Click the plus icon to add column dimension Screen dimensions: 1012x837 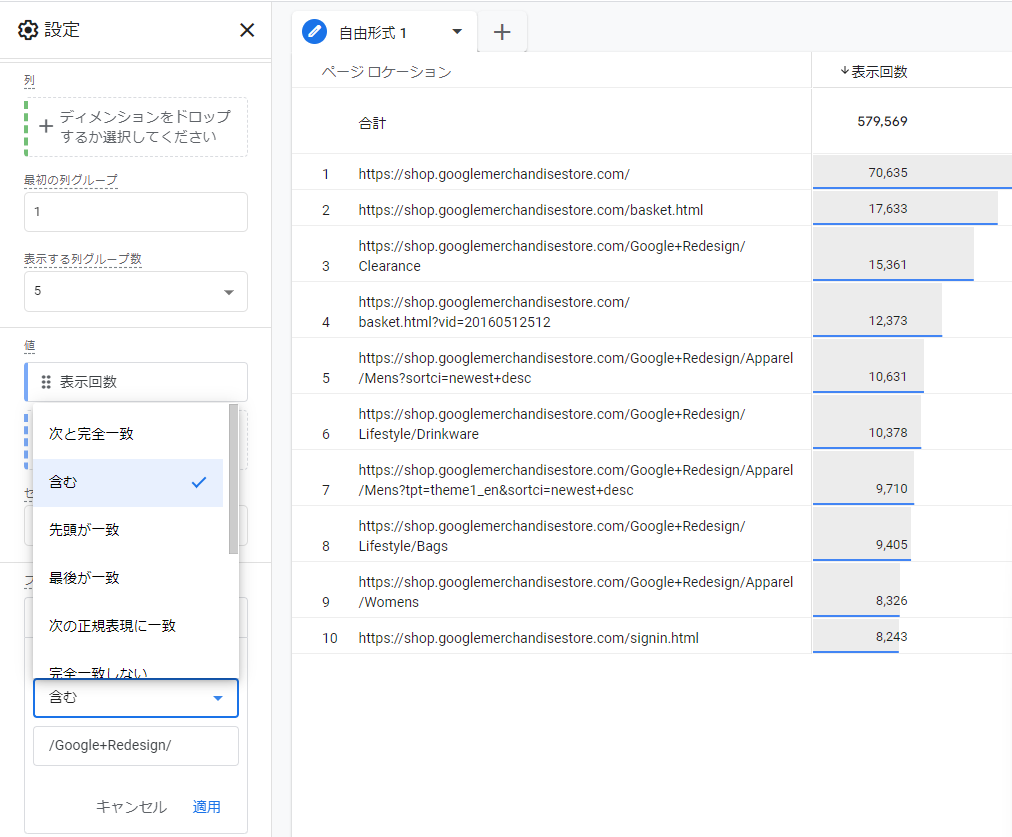(x=46, y=126)
